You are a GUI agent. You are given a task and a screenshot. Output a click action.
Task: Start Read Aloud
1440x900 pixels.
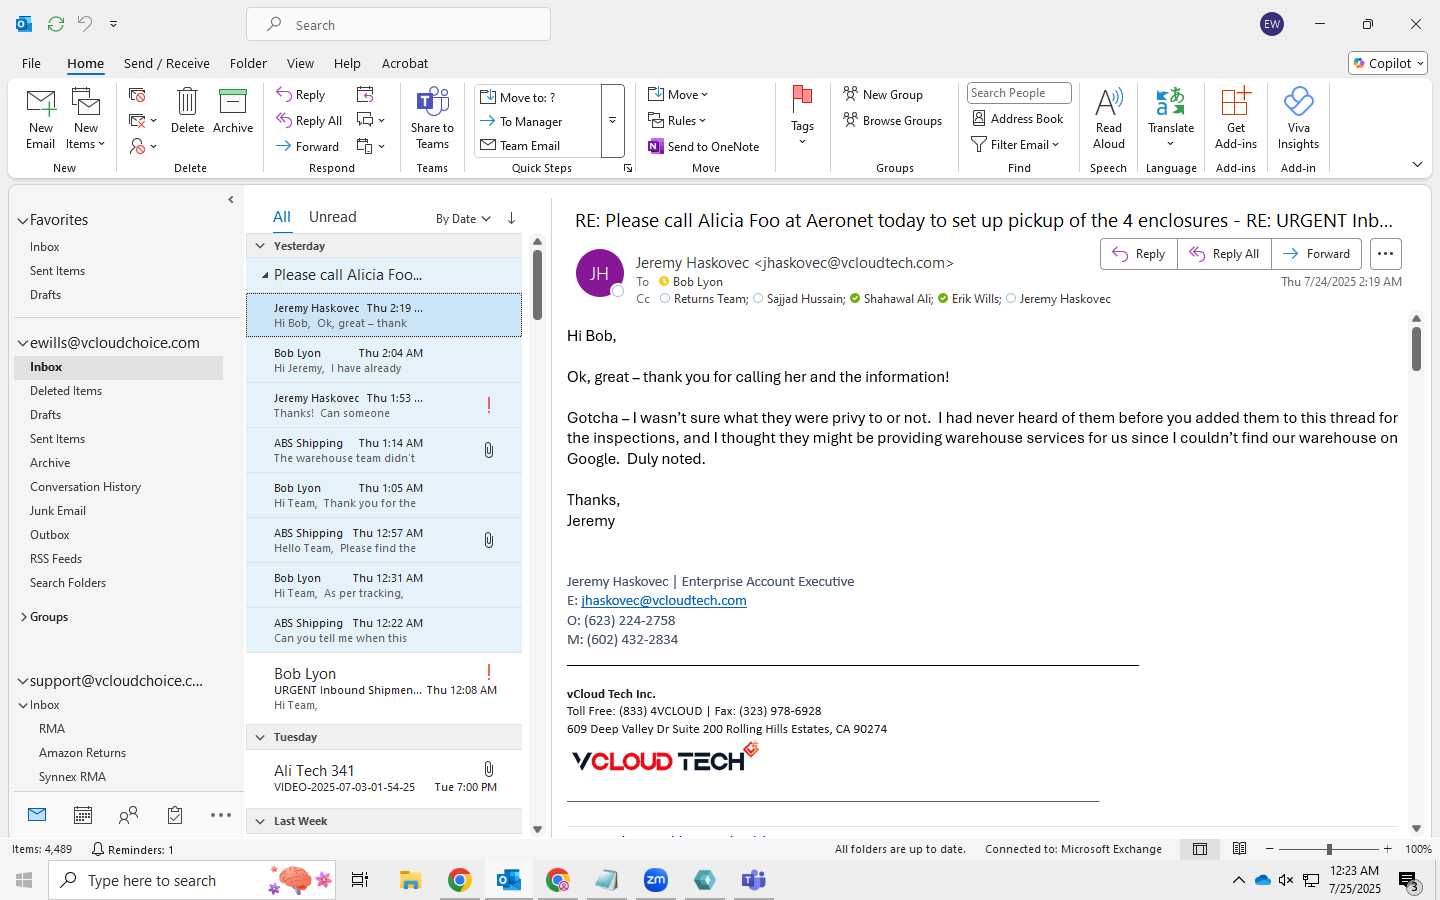1109,119
